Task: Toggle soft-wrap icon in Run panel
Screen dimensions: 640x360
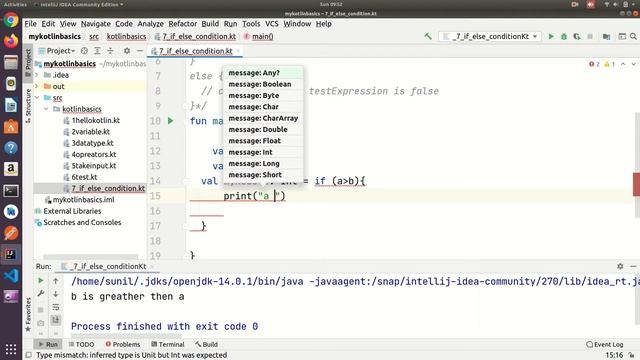Action: [56, 307]
